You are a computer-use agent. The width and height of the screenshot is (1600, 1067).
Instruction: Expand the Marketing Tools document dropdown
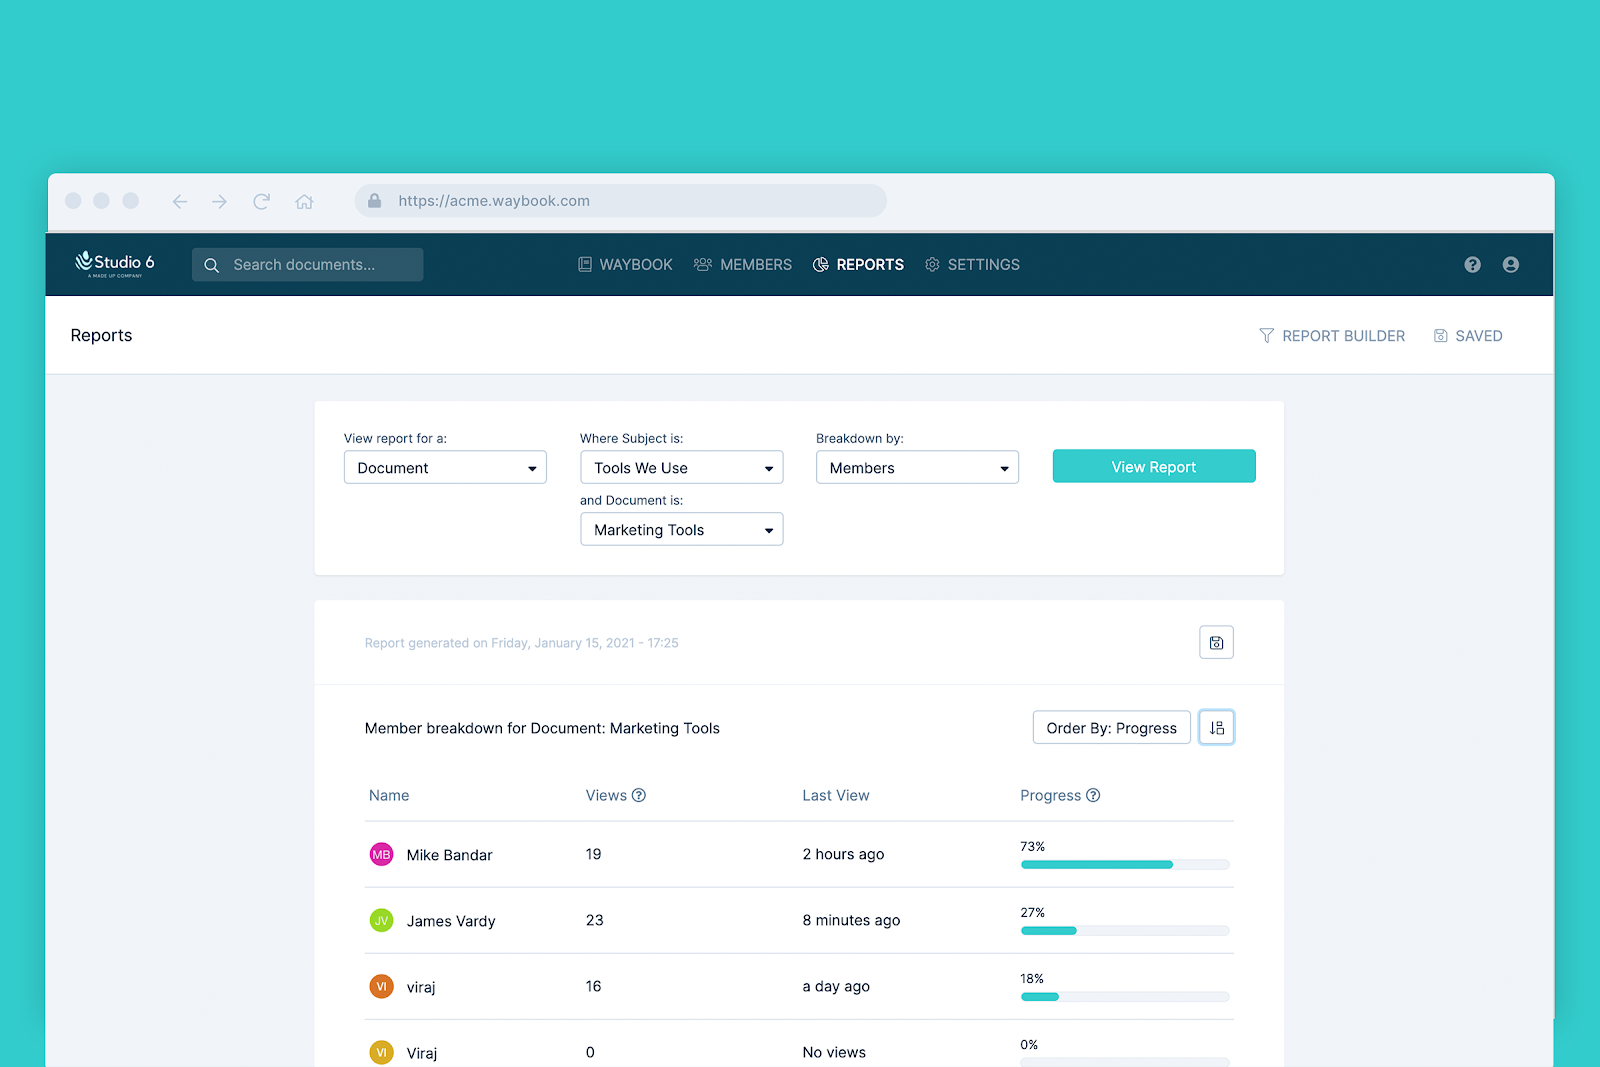(681, 530)
